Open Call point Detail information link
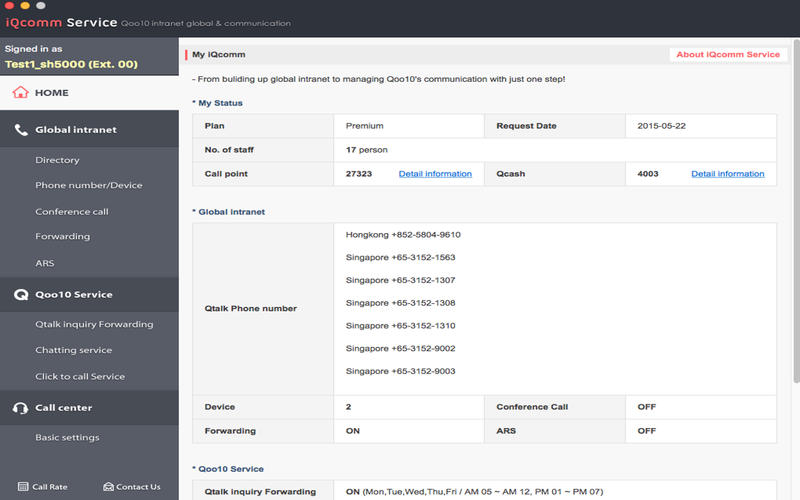800x500 pixels. (435, 174)
